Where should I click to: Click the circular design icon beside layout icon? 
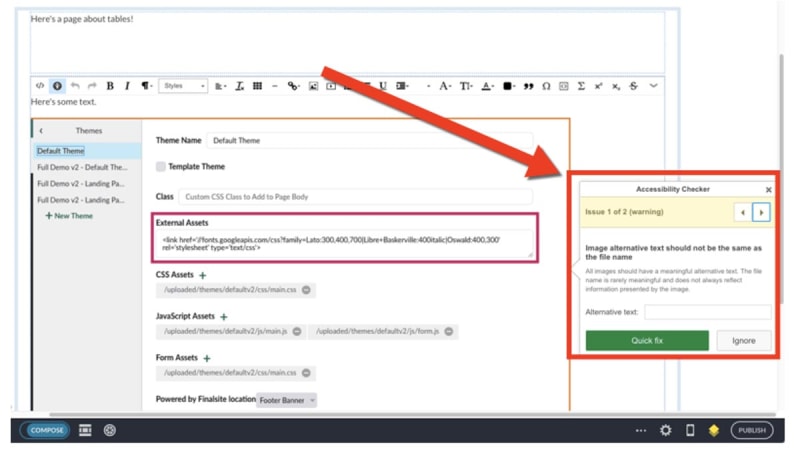109,430
